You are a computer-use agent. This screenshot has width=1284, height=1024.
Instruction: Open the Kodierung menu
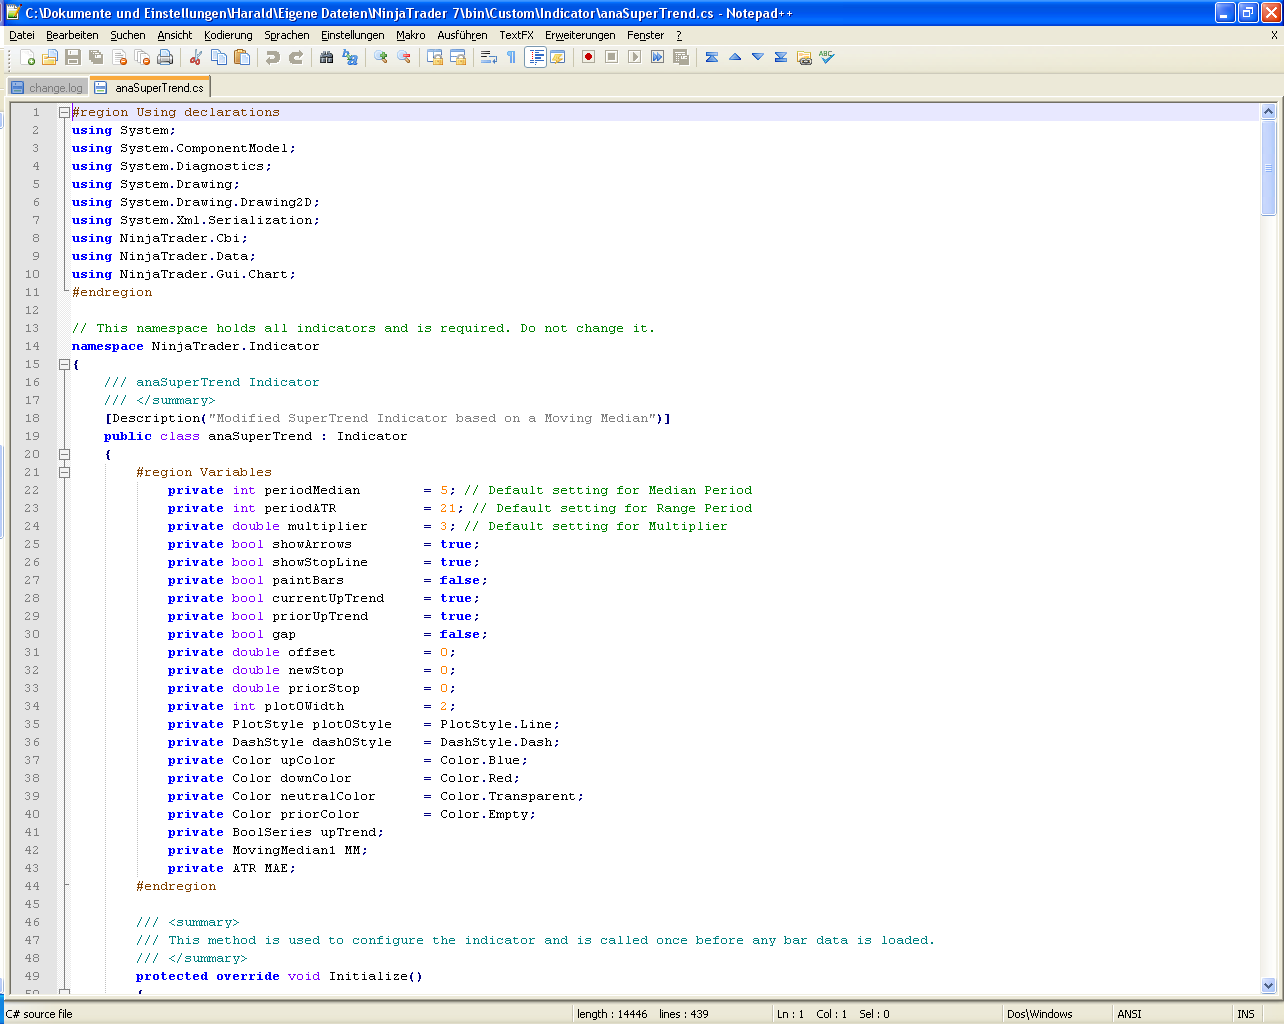[229, 35]
